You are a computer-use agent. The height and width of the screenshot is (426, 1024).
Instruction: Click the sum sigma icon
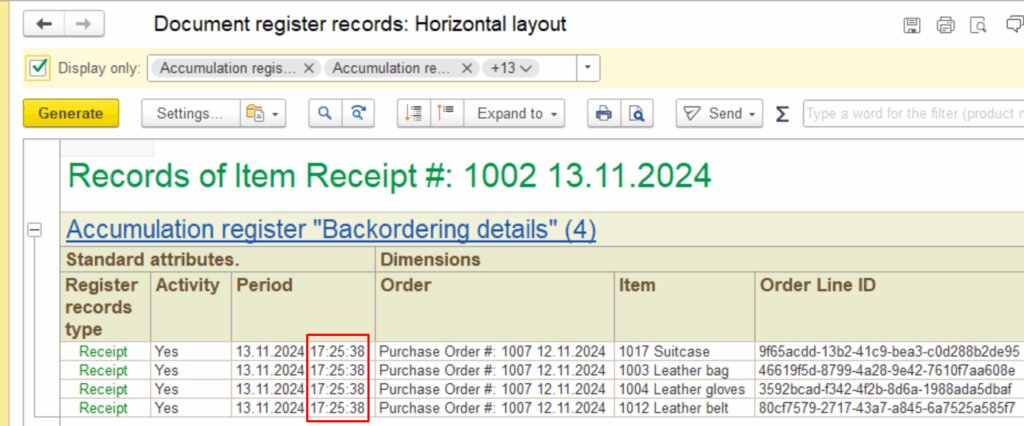tap(782, 114)
